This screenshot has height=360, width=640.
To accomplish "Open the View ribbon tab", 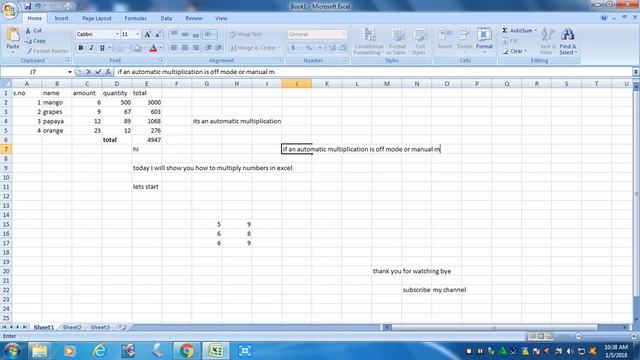I will point(221,18).
